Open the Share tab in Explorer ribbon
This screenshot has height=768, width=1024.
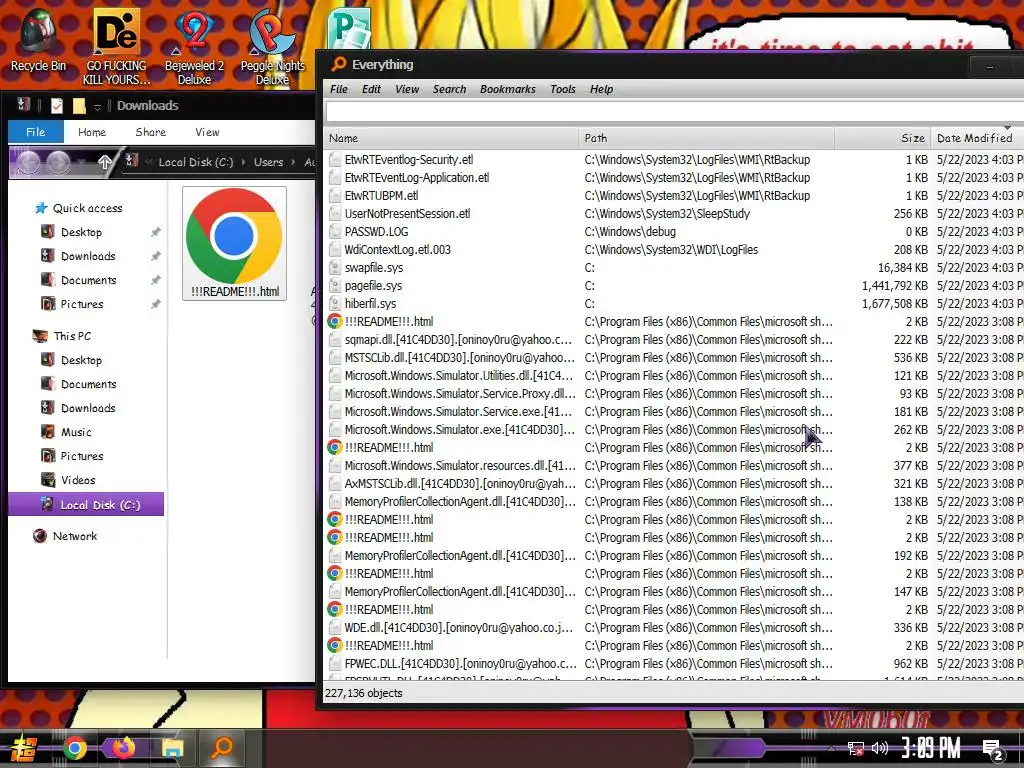tap(151, 132)
